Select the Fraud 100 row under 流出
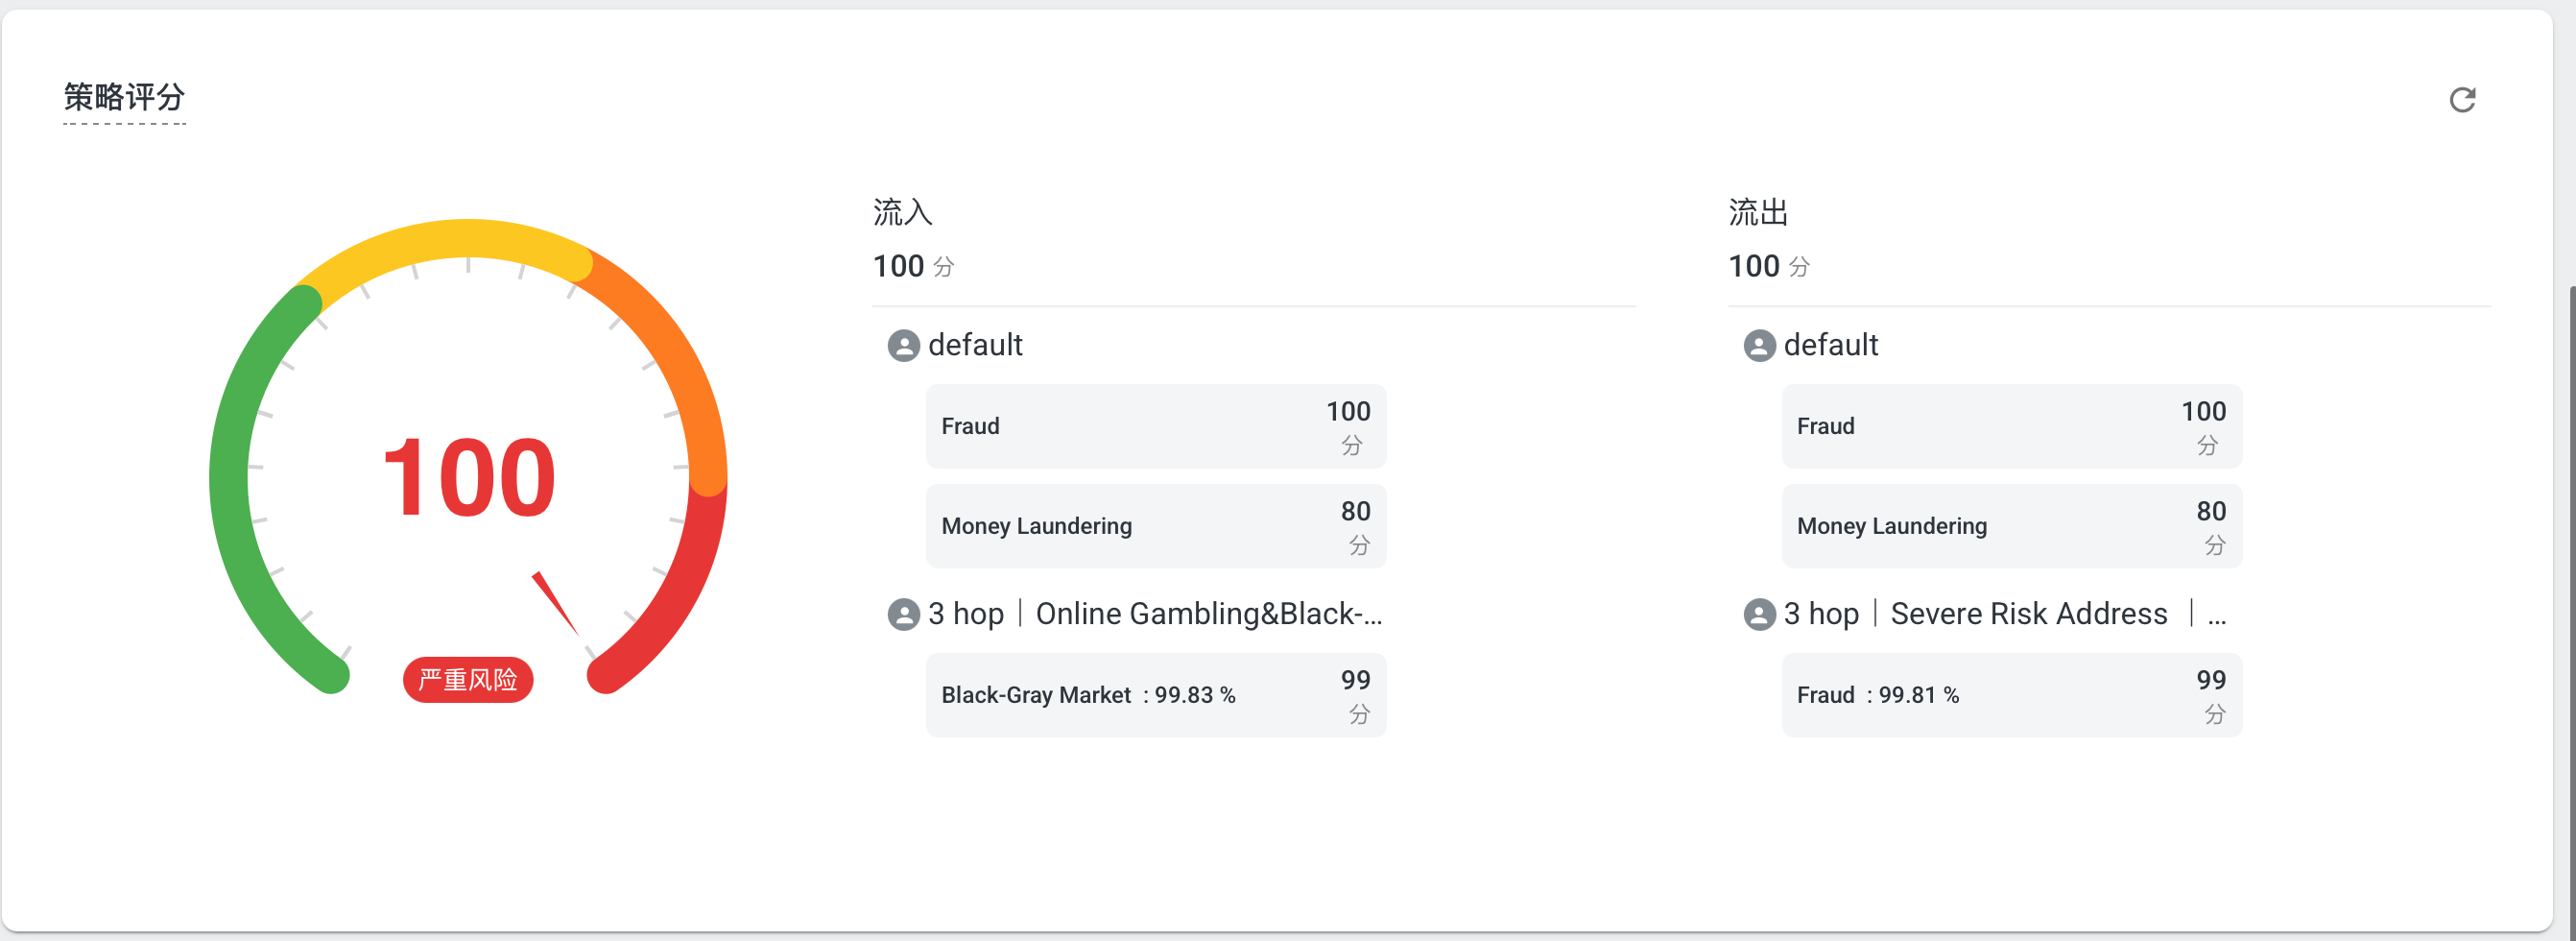This screenshot has width=2576, height=941. click(x=2011, y=426)
